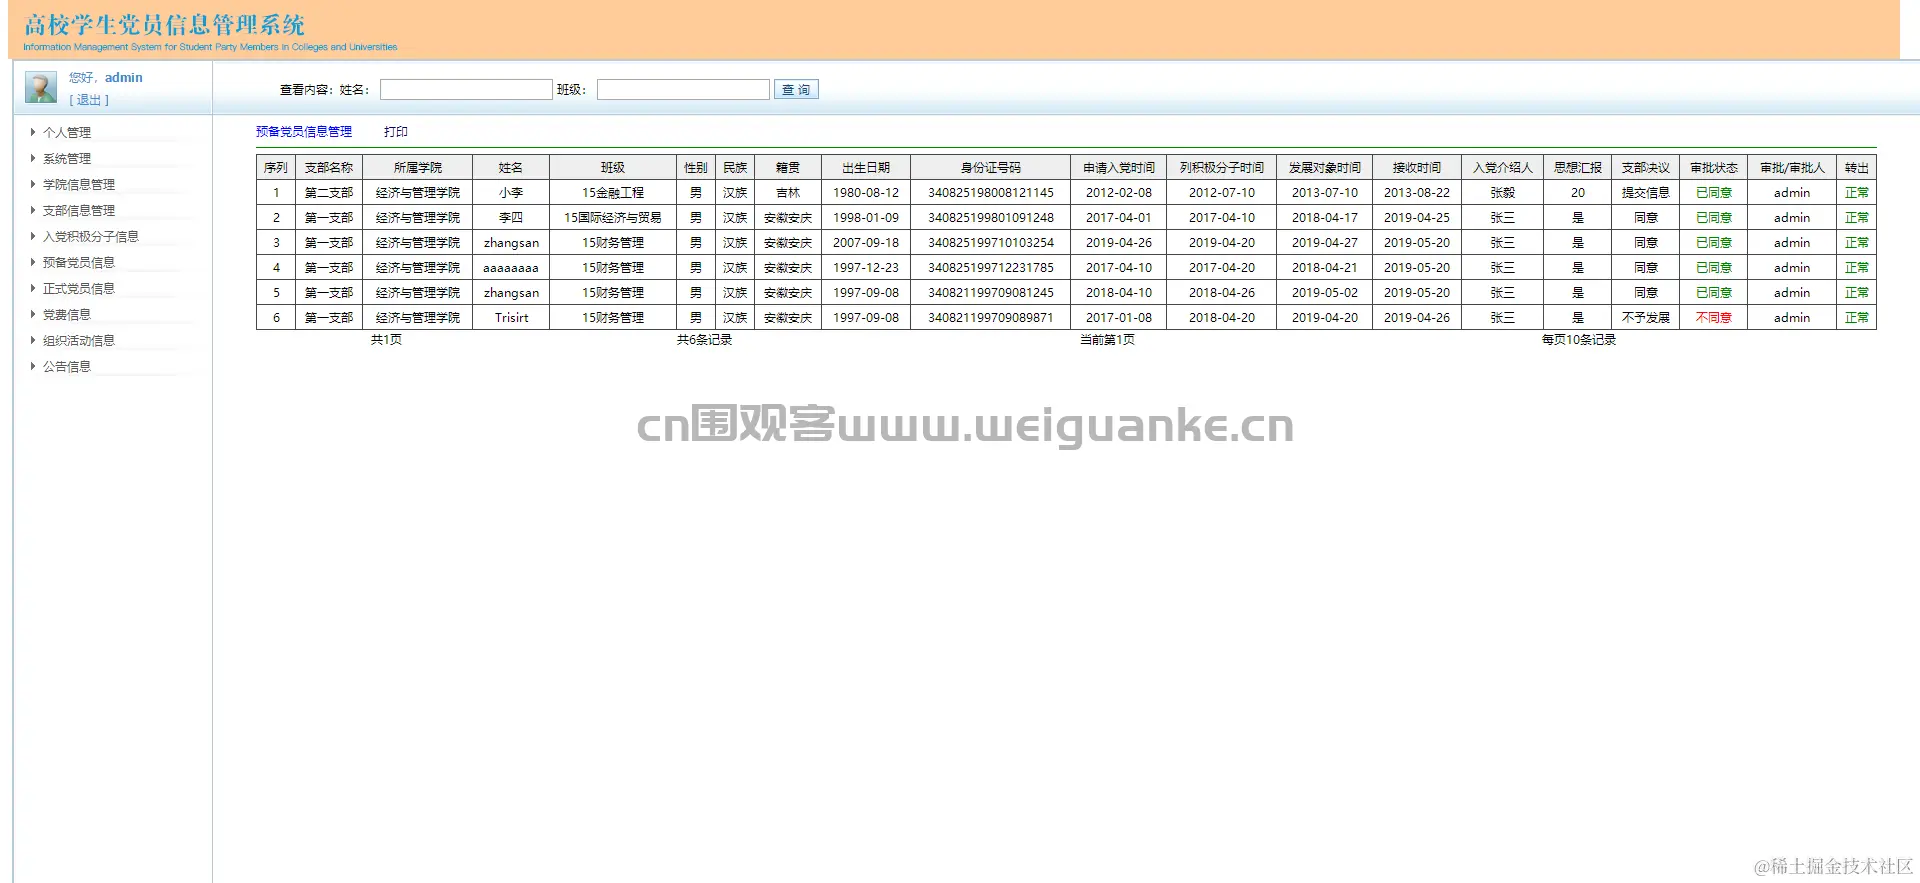Click the 每页10条记录 pager text
This screenshot has width=1920, height=883.
(1579, 340)
